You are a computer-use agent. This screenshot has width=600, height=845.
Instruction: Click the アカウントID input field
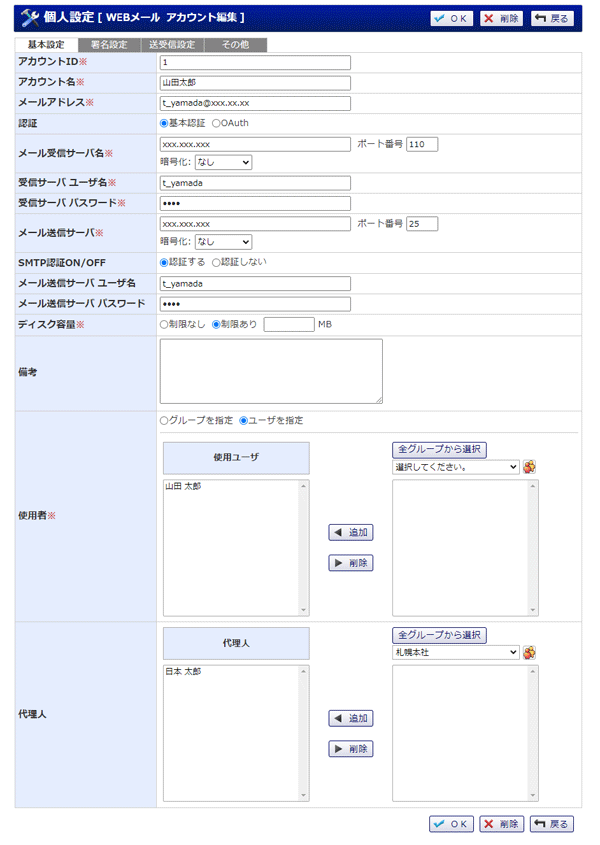click(255, 63)
